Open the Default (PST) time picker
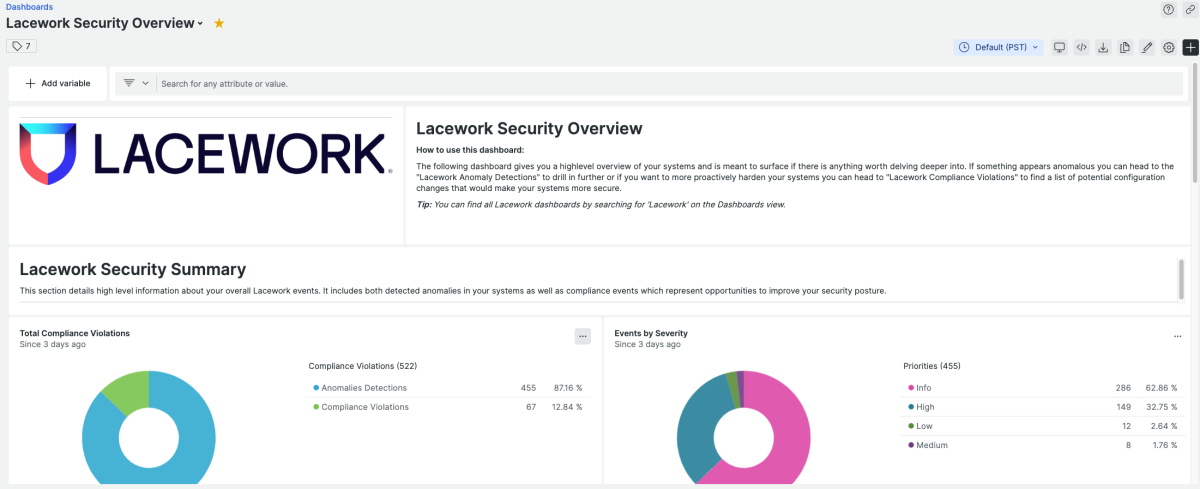This screenshot has width=1200, height=489. 999,47
